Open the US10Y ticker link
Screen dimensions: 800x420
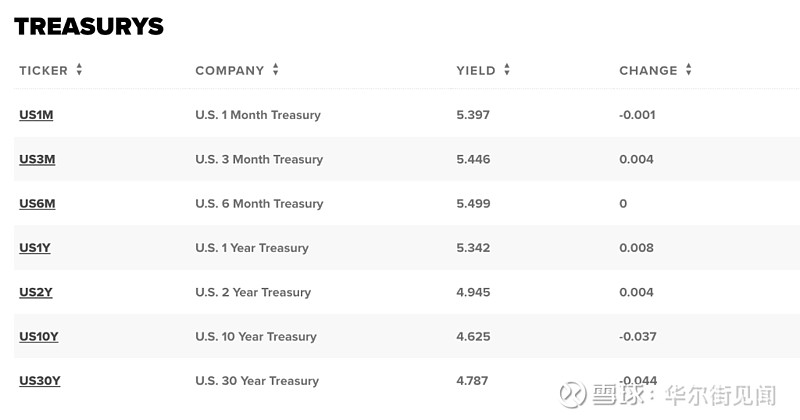(39, 337)
